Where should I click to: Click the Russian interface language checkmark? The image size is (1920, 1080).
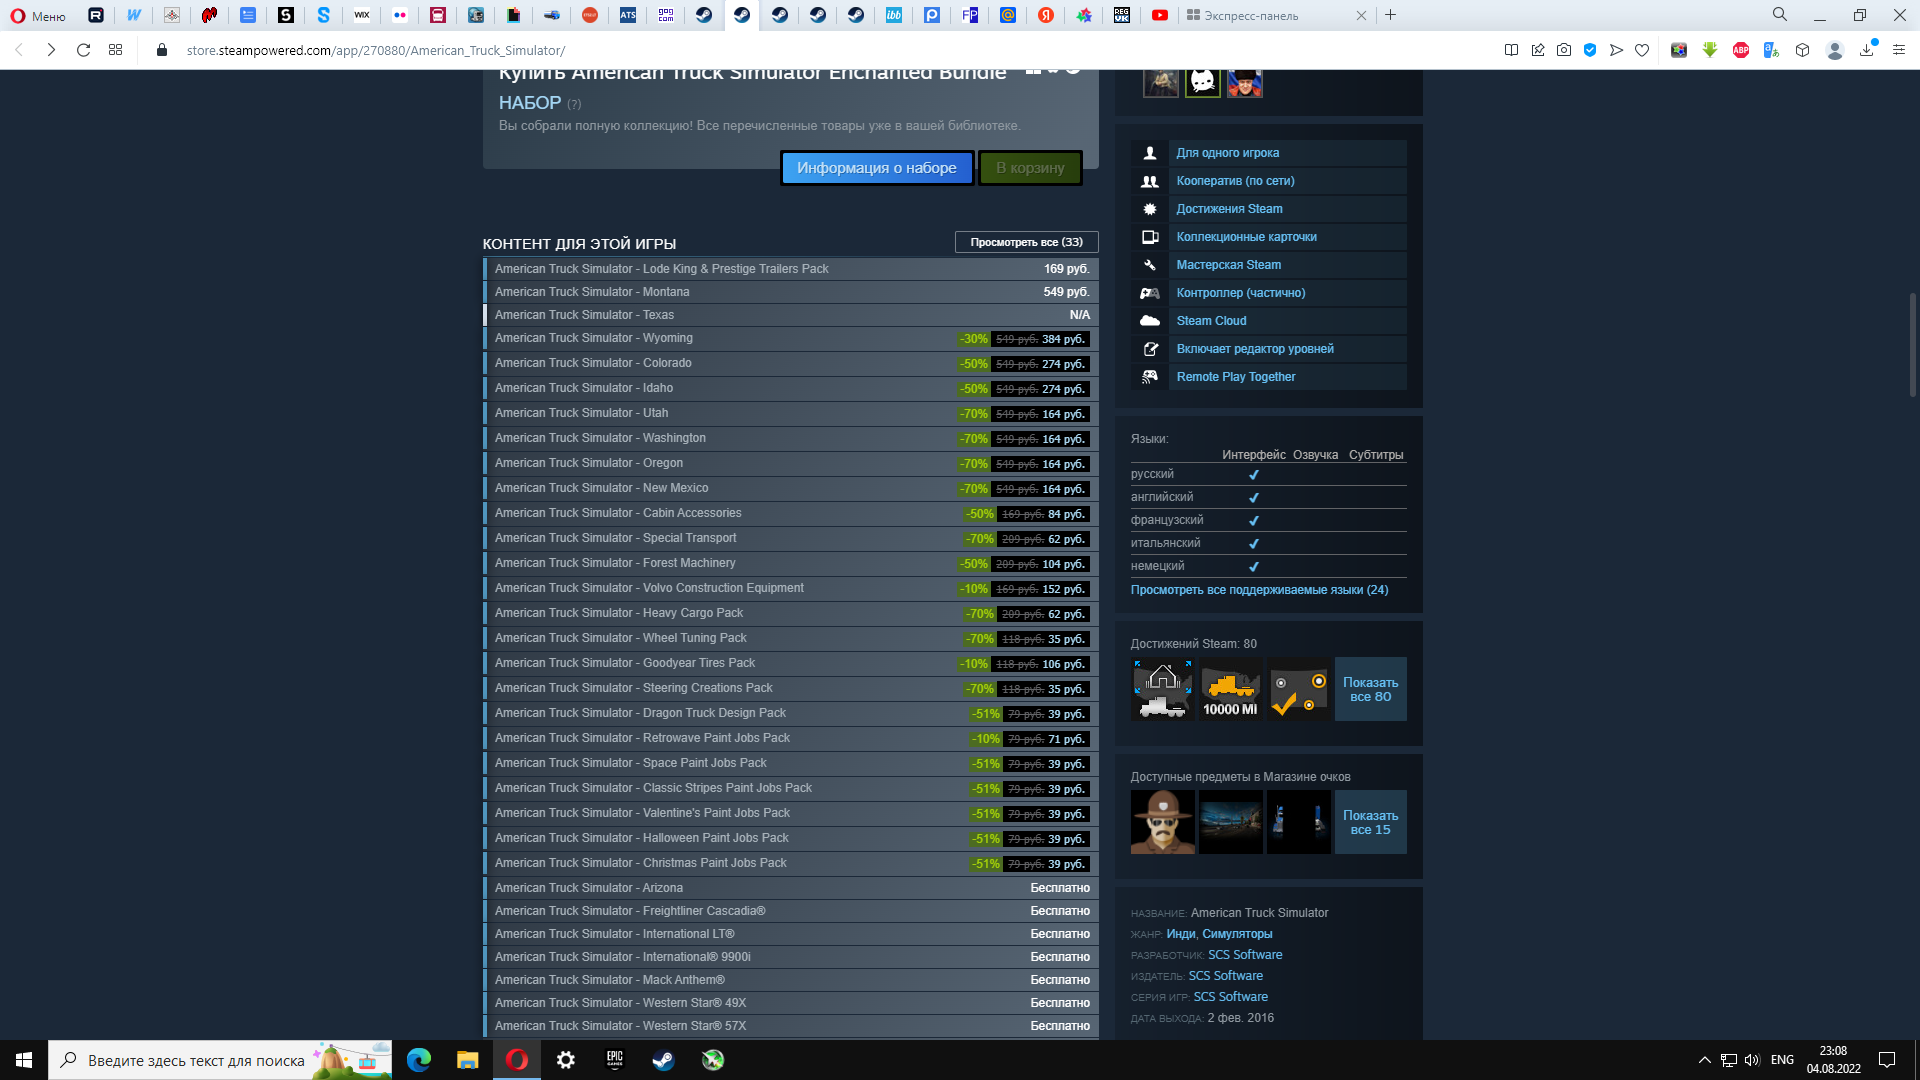click(x=1253, y=475)
